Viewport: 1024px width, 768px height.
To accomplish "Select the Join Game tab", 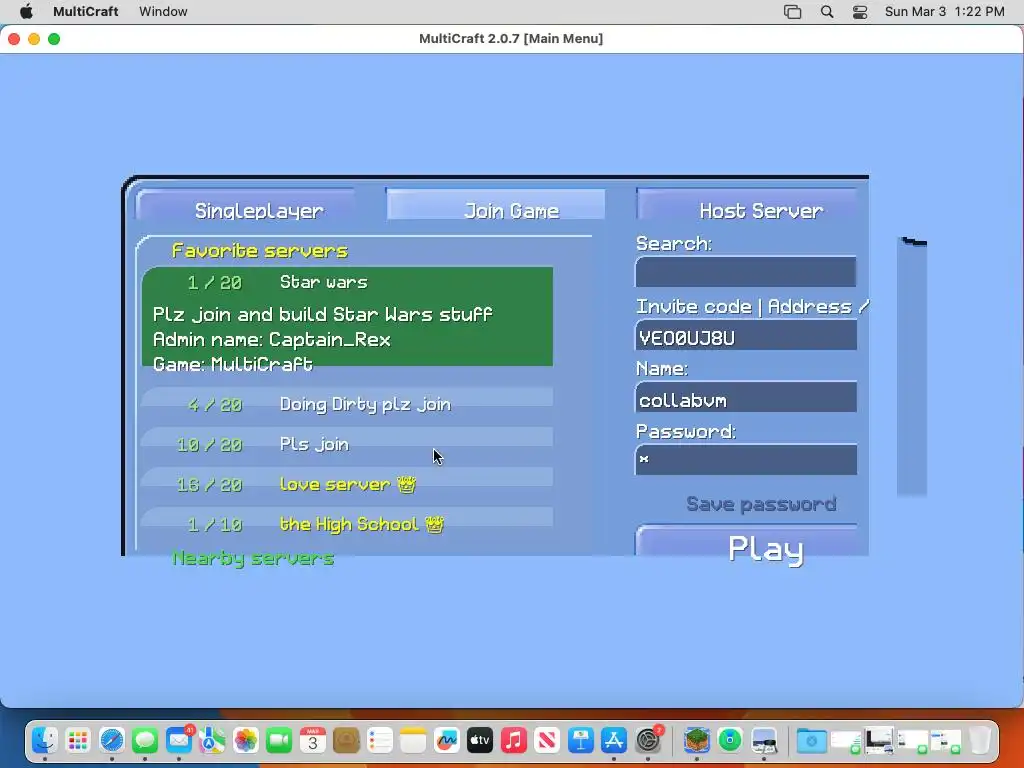I will tap(496, 204).
